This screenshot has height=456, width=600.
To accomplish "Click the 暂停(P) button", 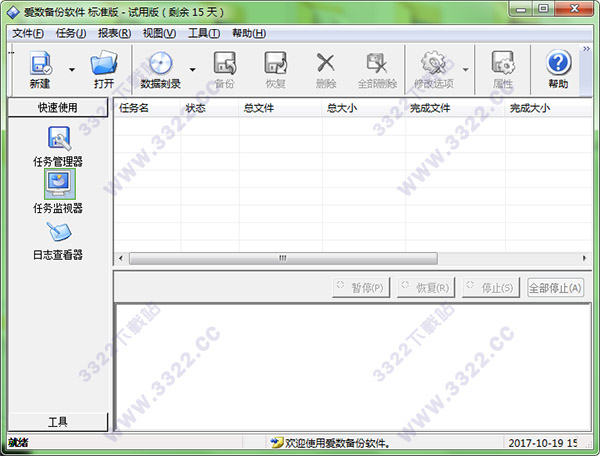I will tap(361, 288).
